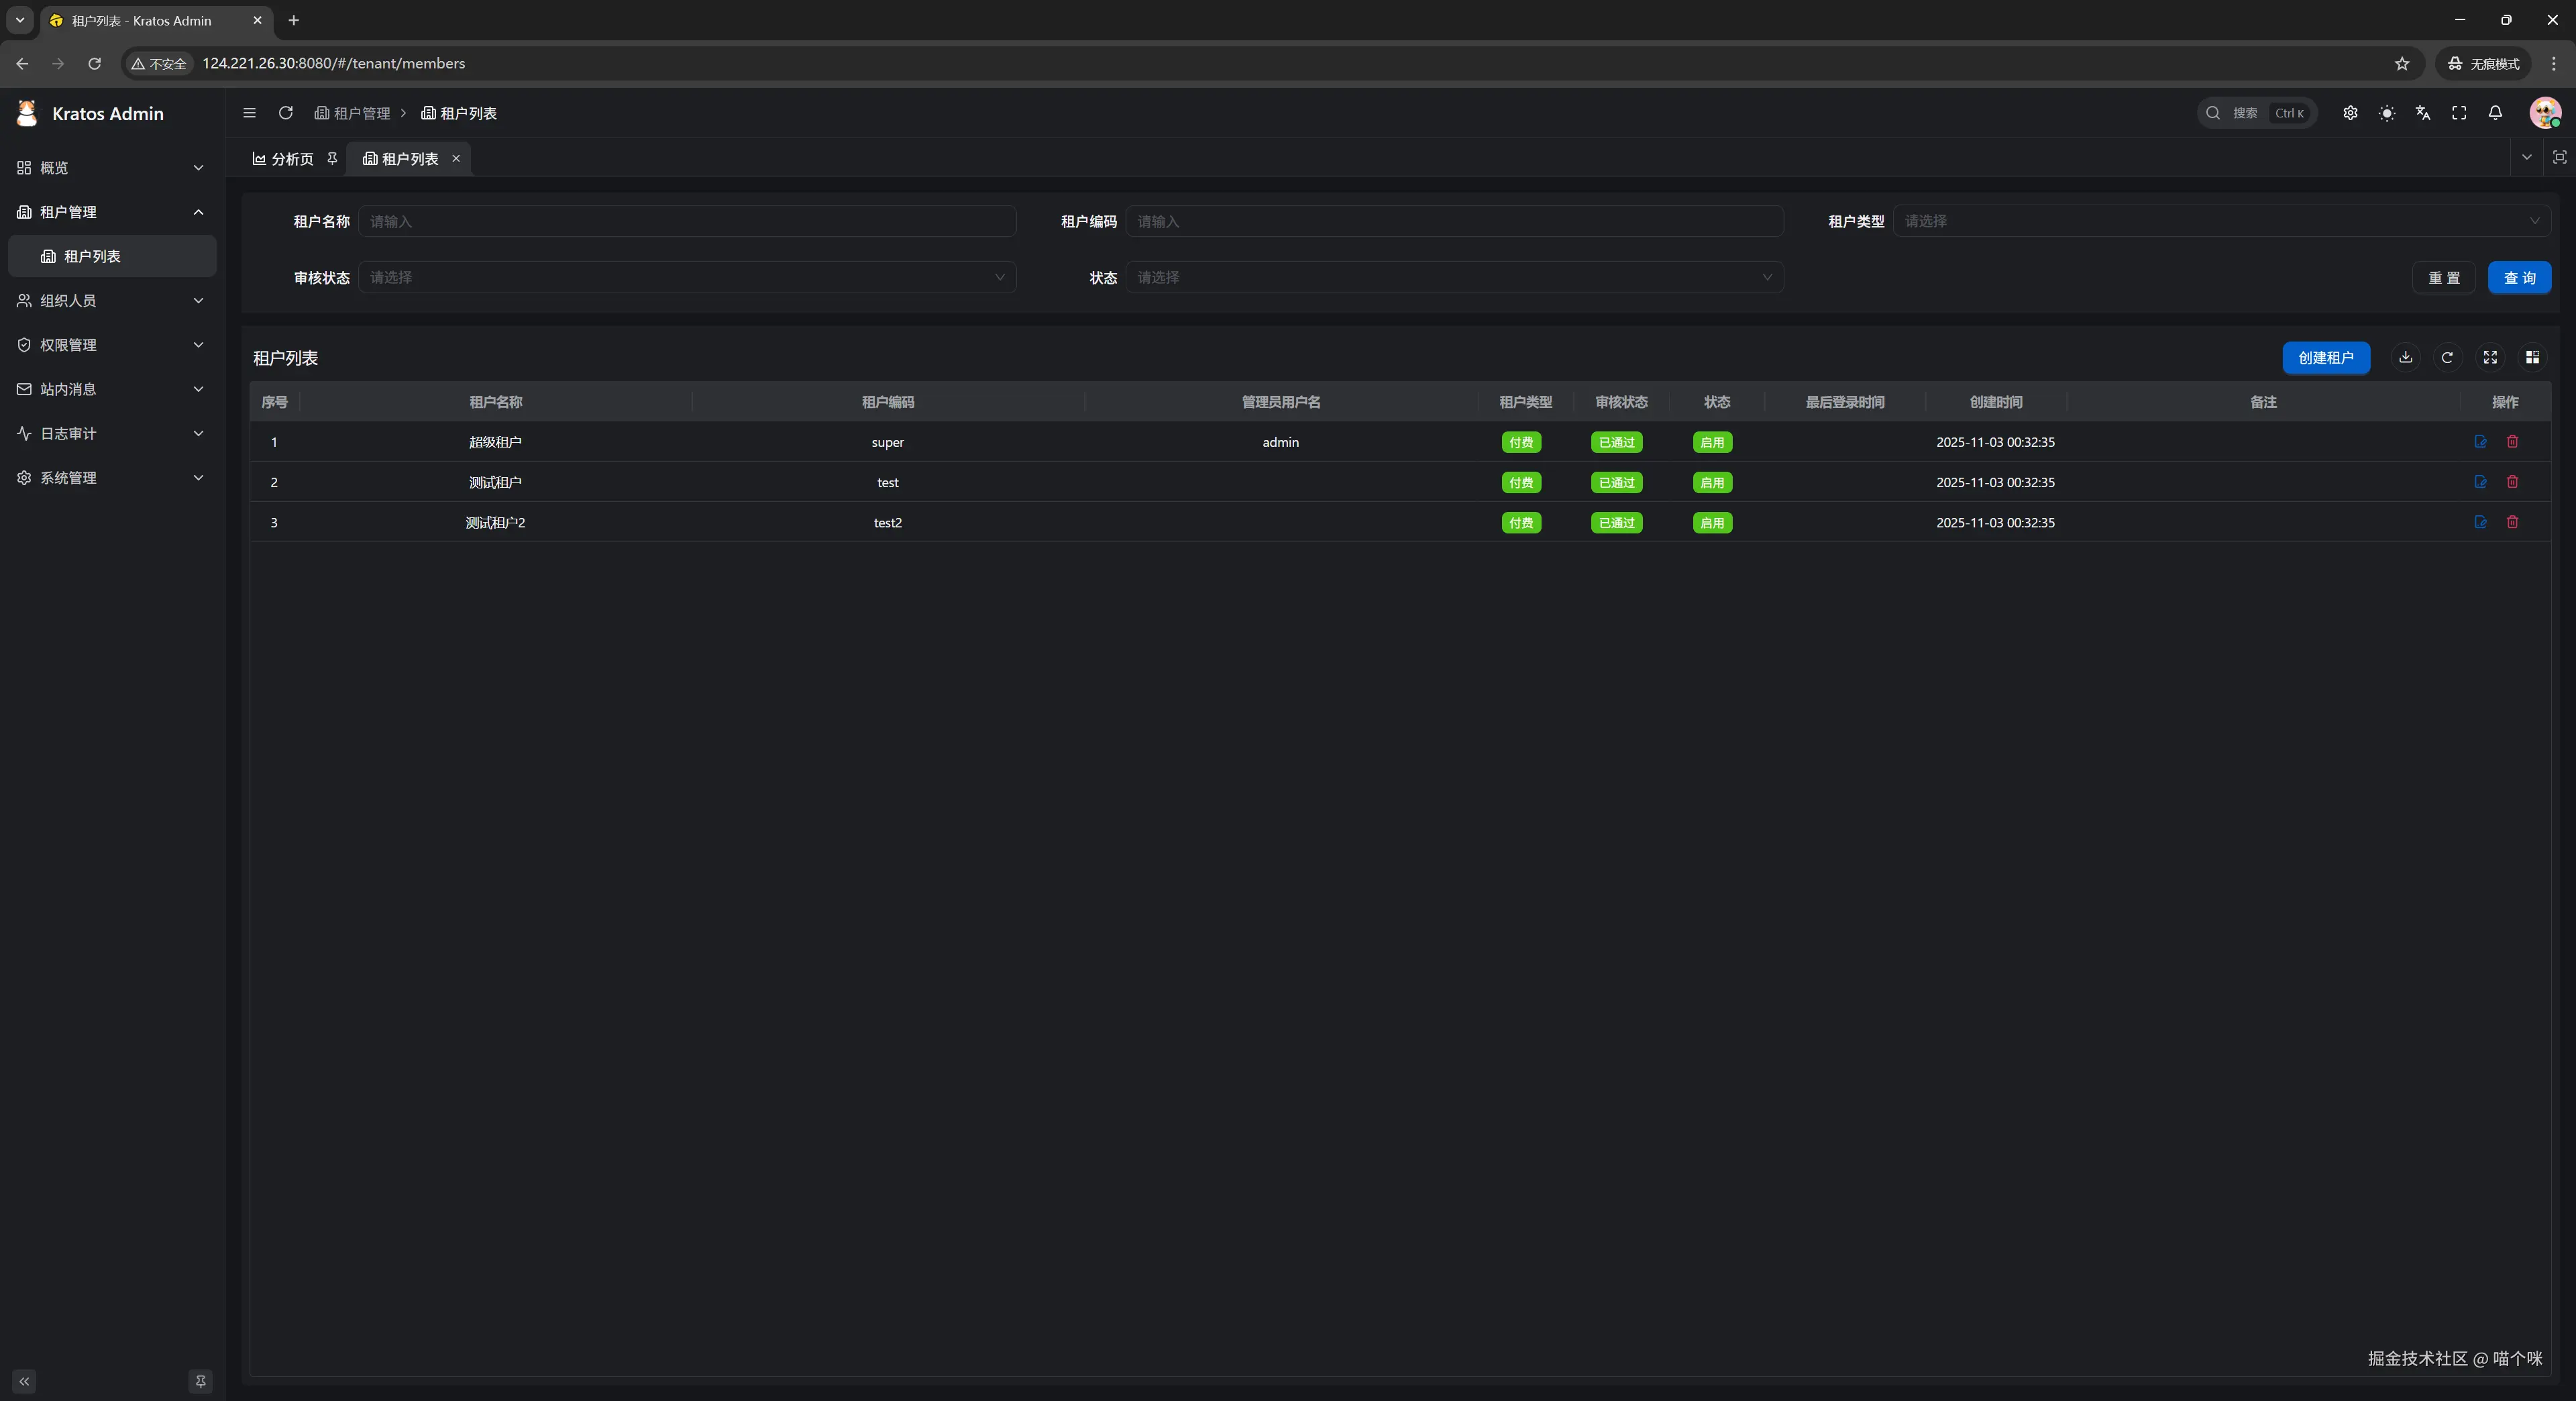Expand the 权限管理 sidebar menu
This screenshot has height=1401, width=2576.
pyautogui.click(x=110, y=345)
